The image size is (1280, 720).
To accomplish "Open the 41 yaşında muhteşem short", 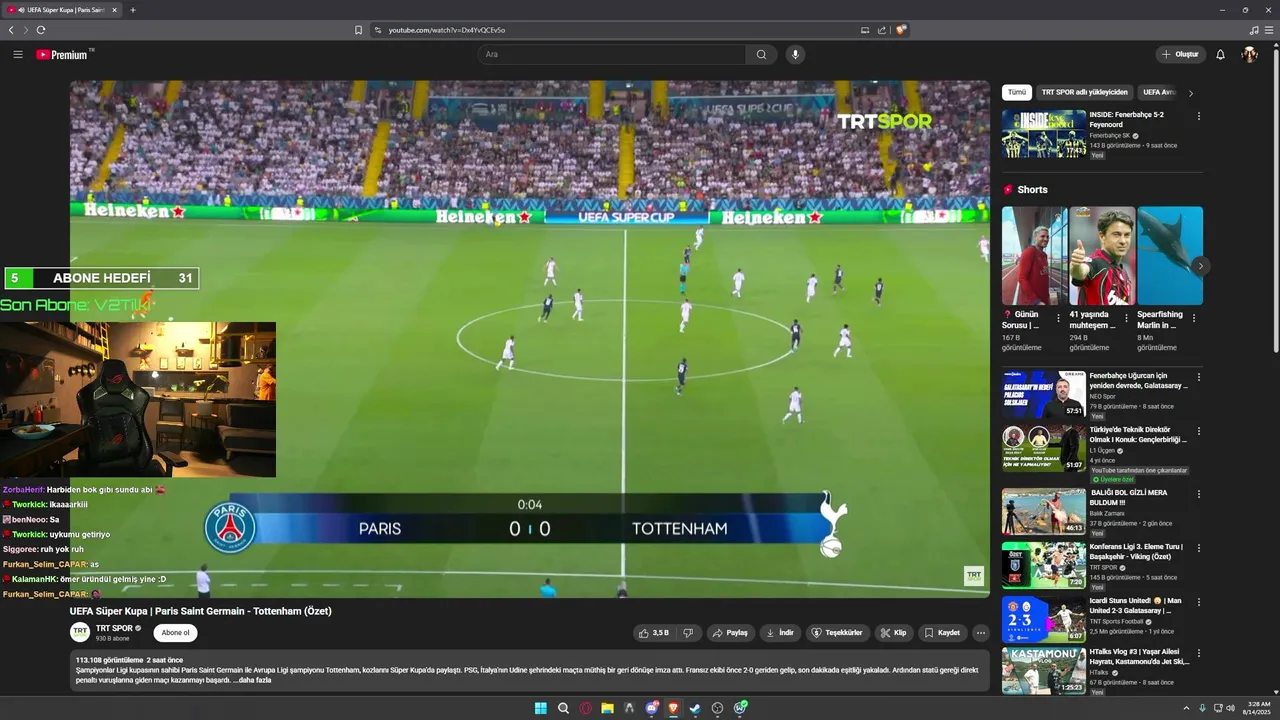I will click(1102, 256).
